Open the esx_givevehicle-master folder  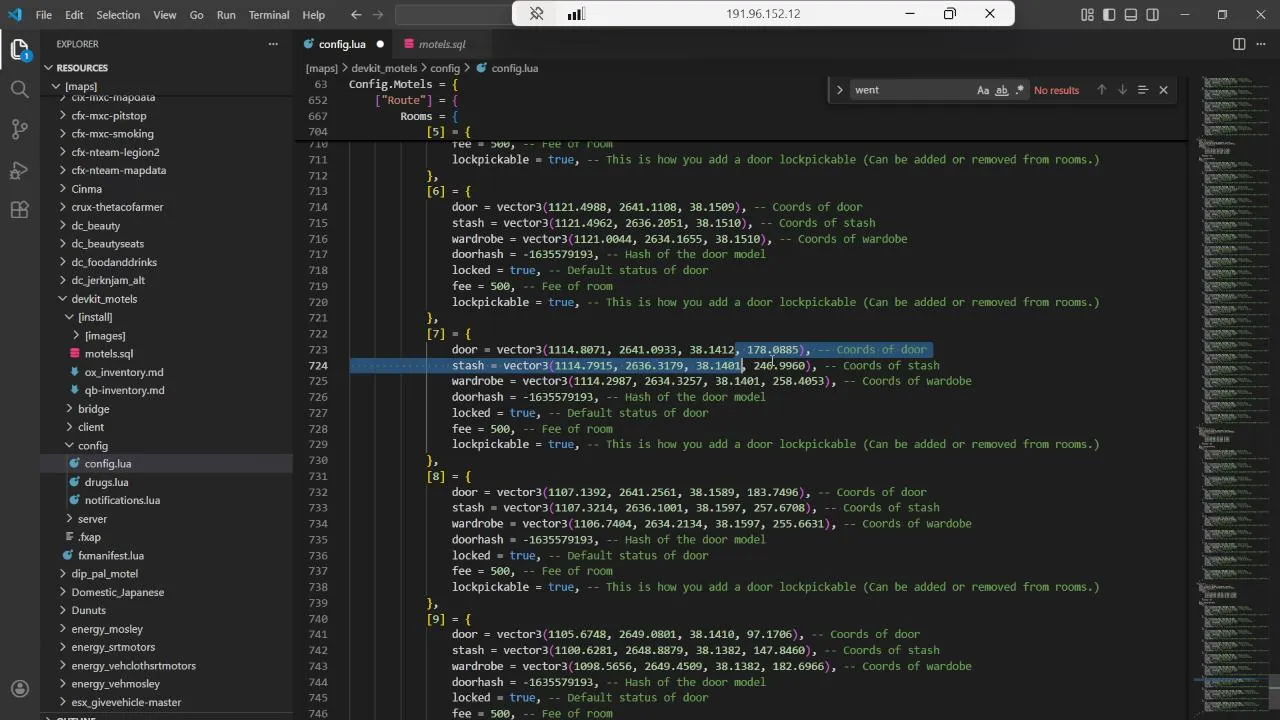point(166,702)
